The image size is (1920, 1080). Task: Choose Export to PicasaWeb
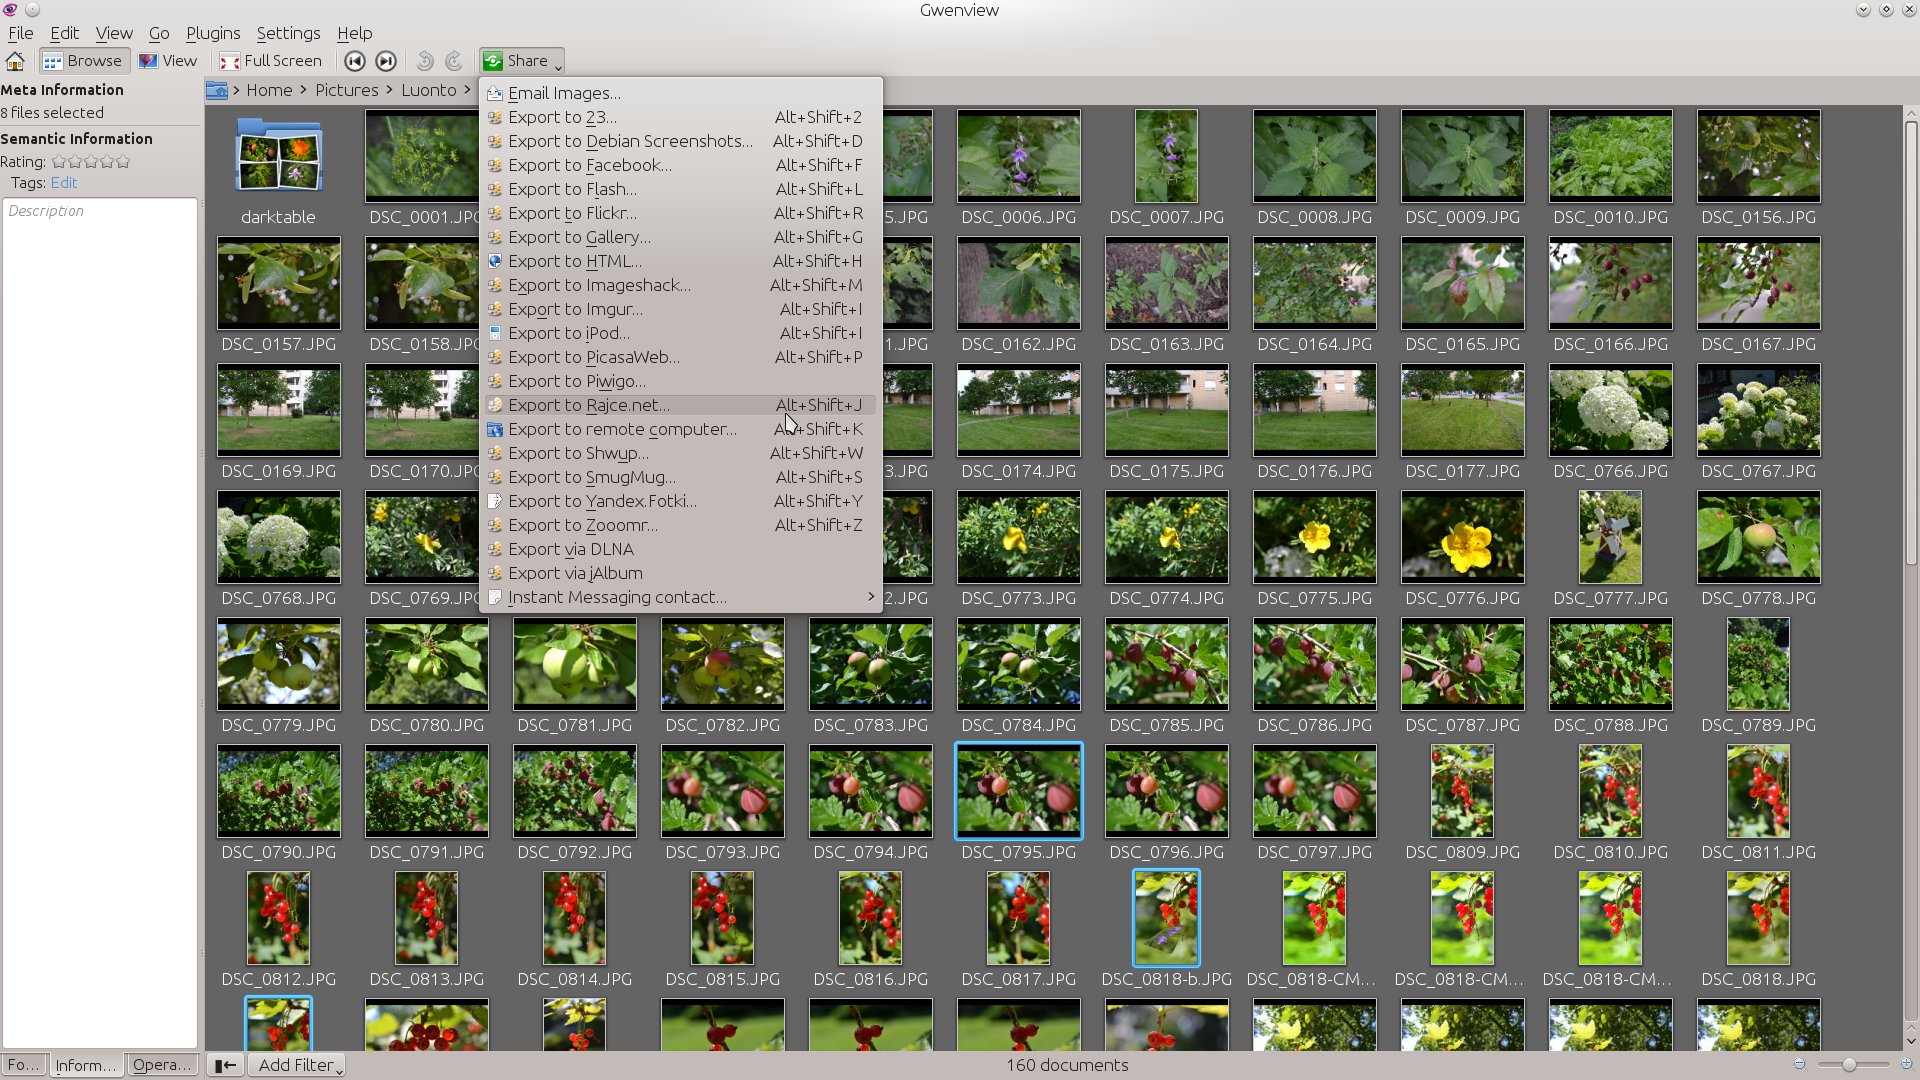679,357
